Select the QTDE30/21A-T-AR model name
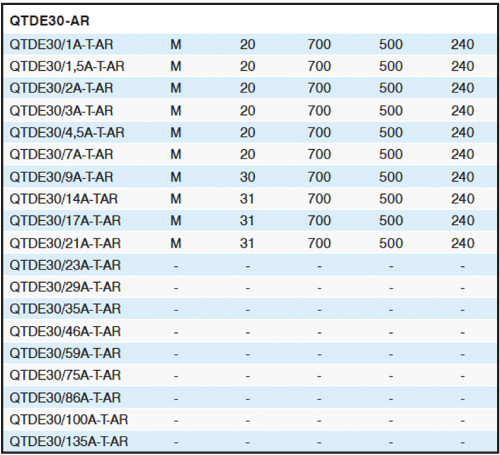 coord(65,243)
